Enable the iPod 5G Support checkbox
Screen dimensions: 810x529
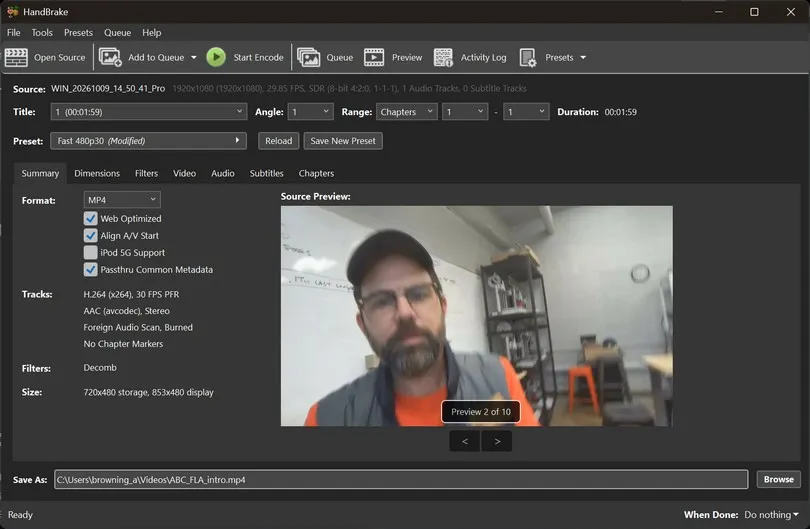tap(90, 253)
